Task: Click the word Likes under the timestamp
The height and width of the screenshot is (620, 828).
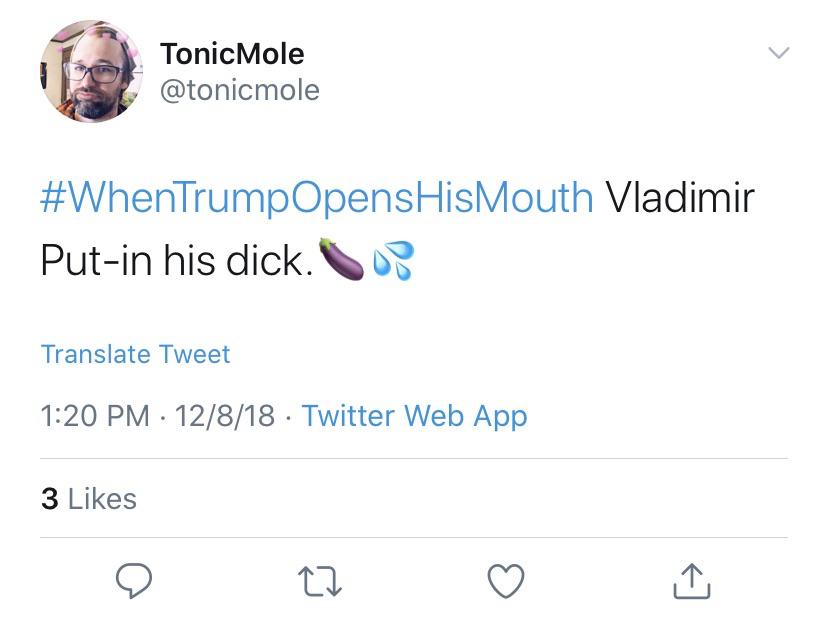Action: point(102,498)
